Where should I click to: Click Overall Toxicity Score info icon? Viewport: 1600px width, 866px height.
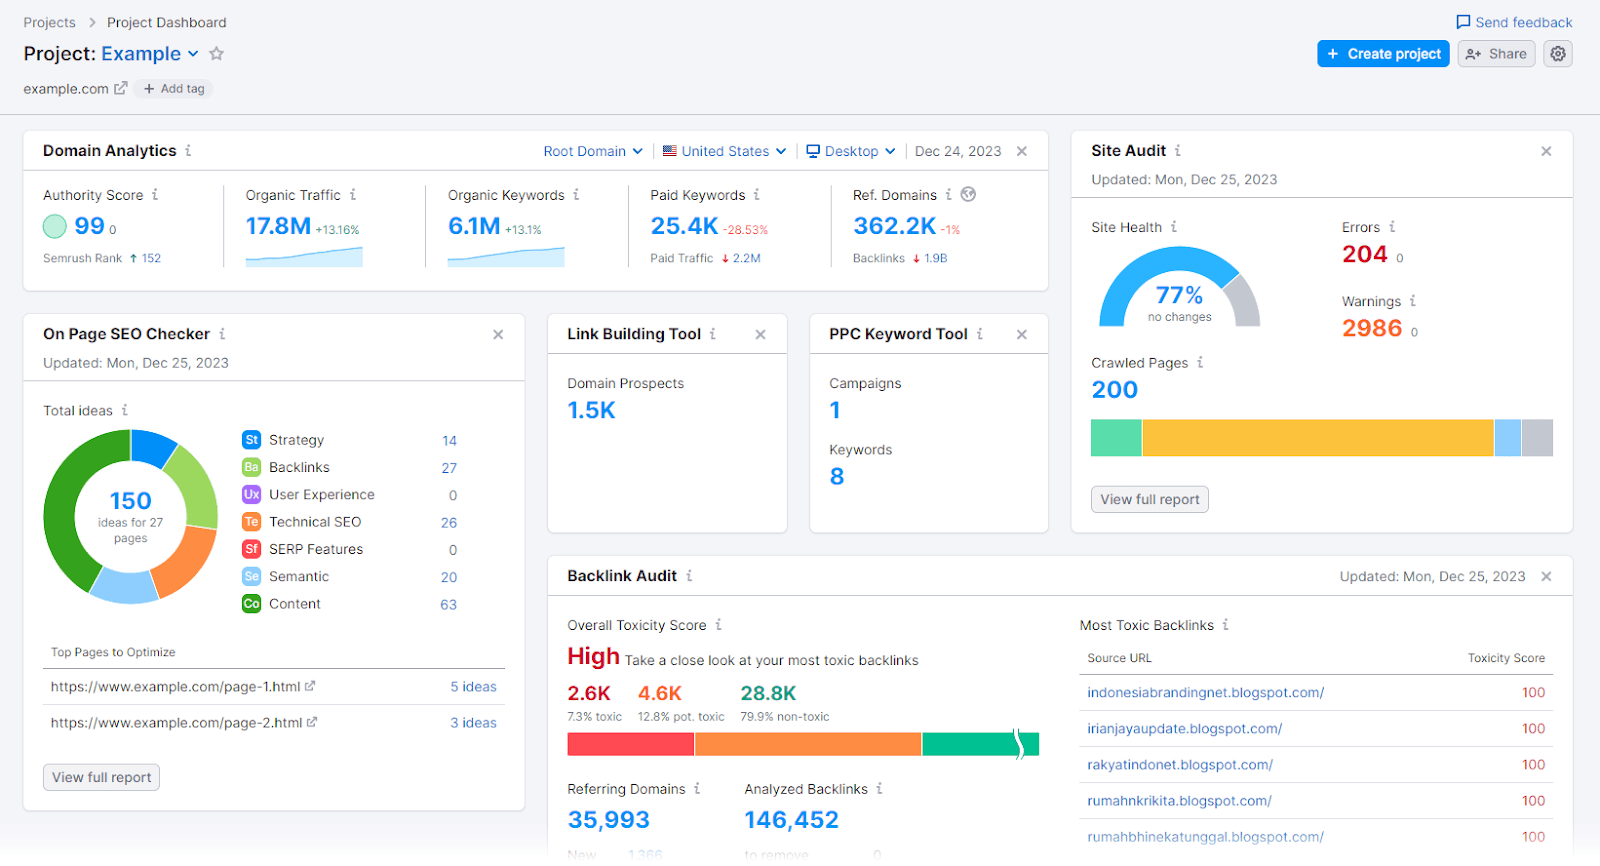[x=718, y=625]
